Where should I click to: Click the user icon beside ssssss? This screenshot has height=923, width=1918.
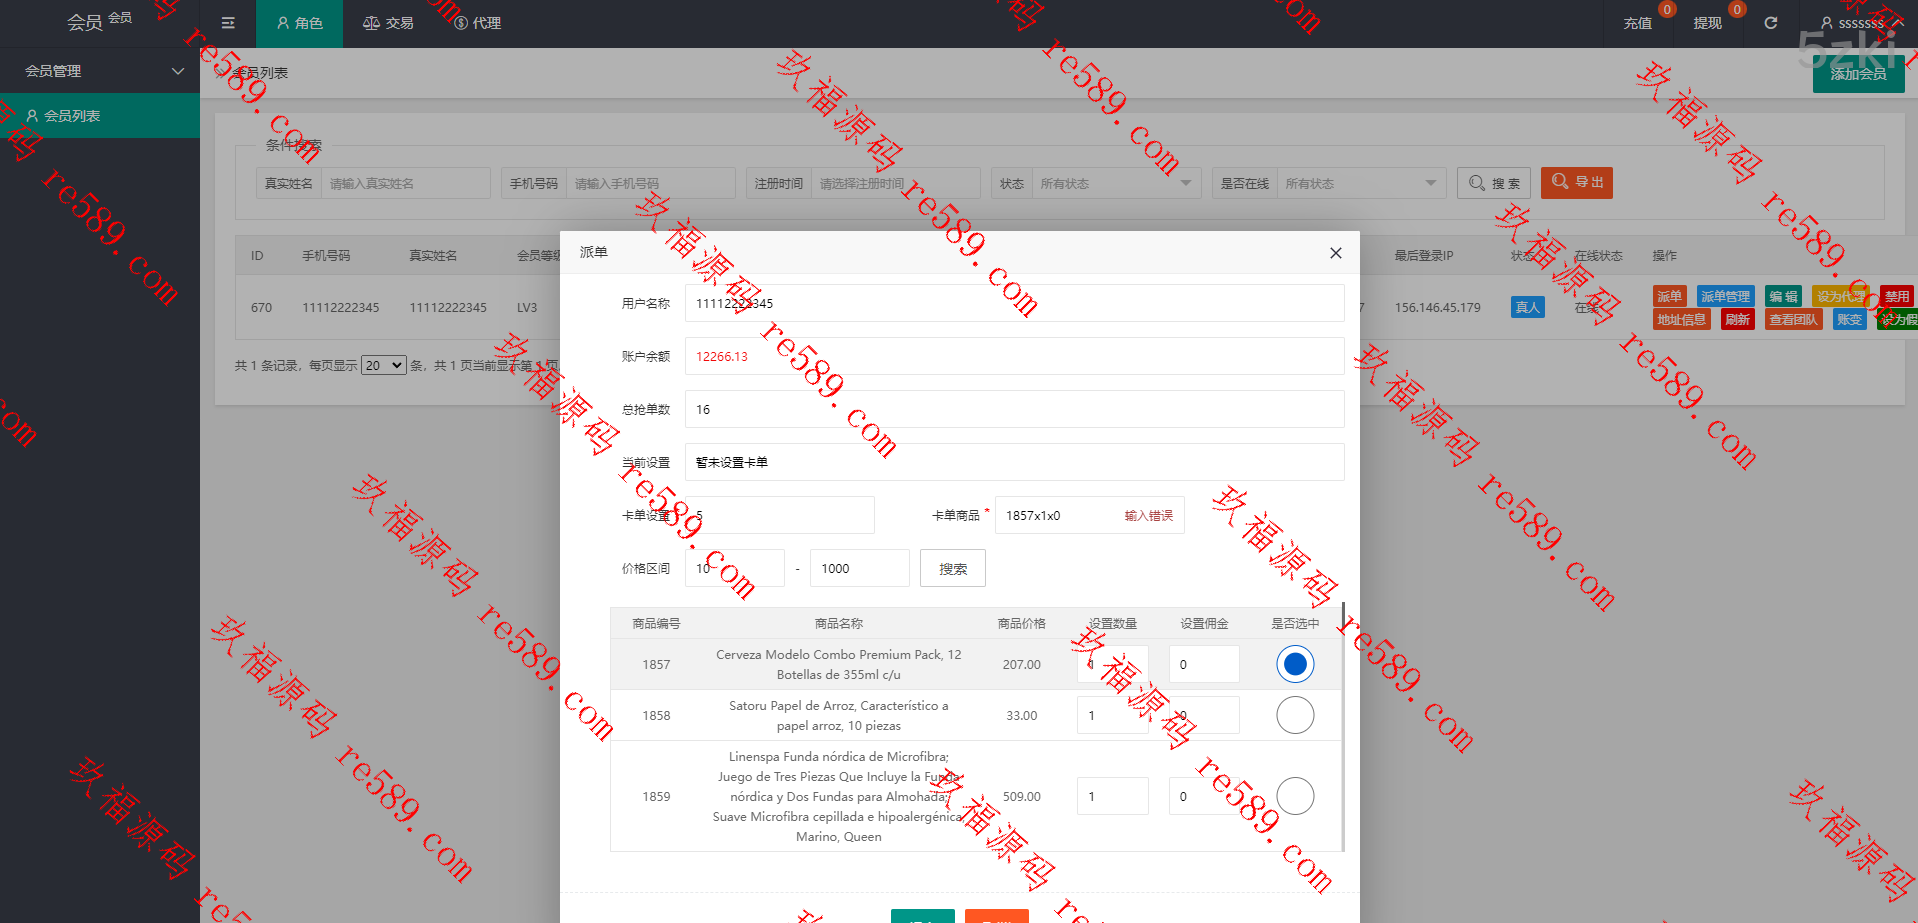click(1826, 23)
